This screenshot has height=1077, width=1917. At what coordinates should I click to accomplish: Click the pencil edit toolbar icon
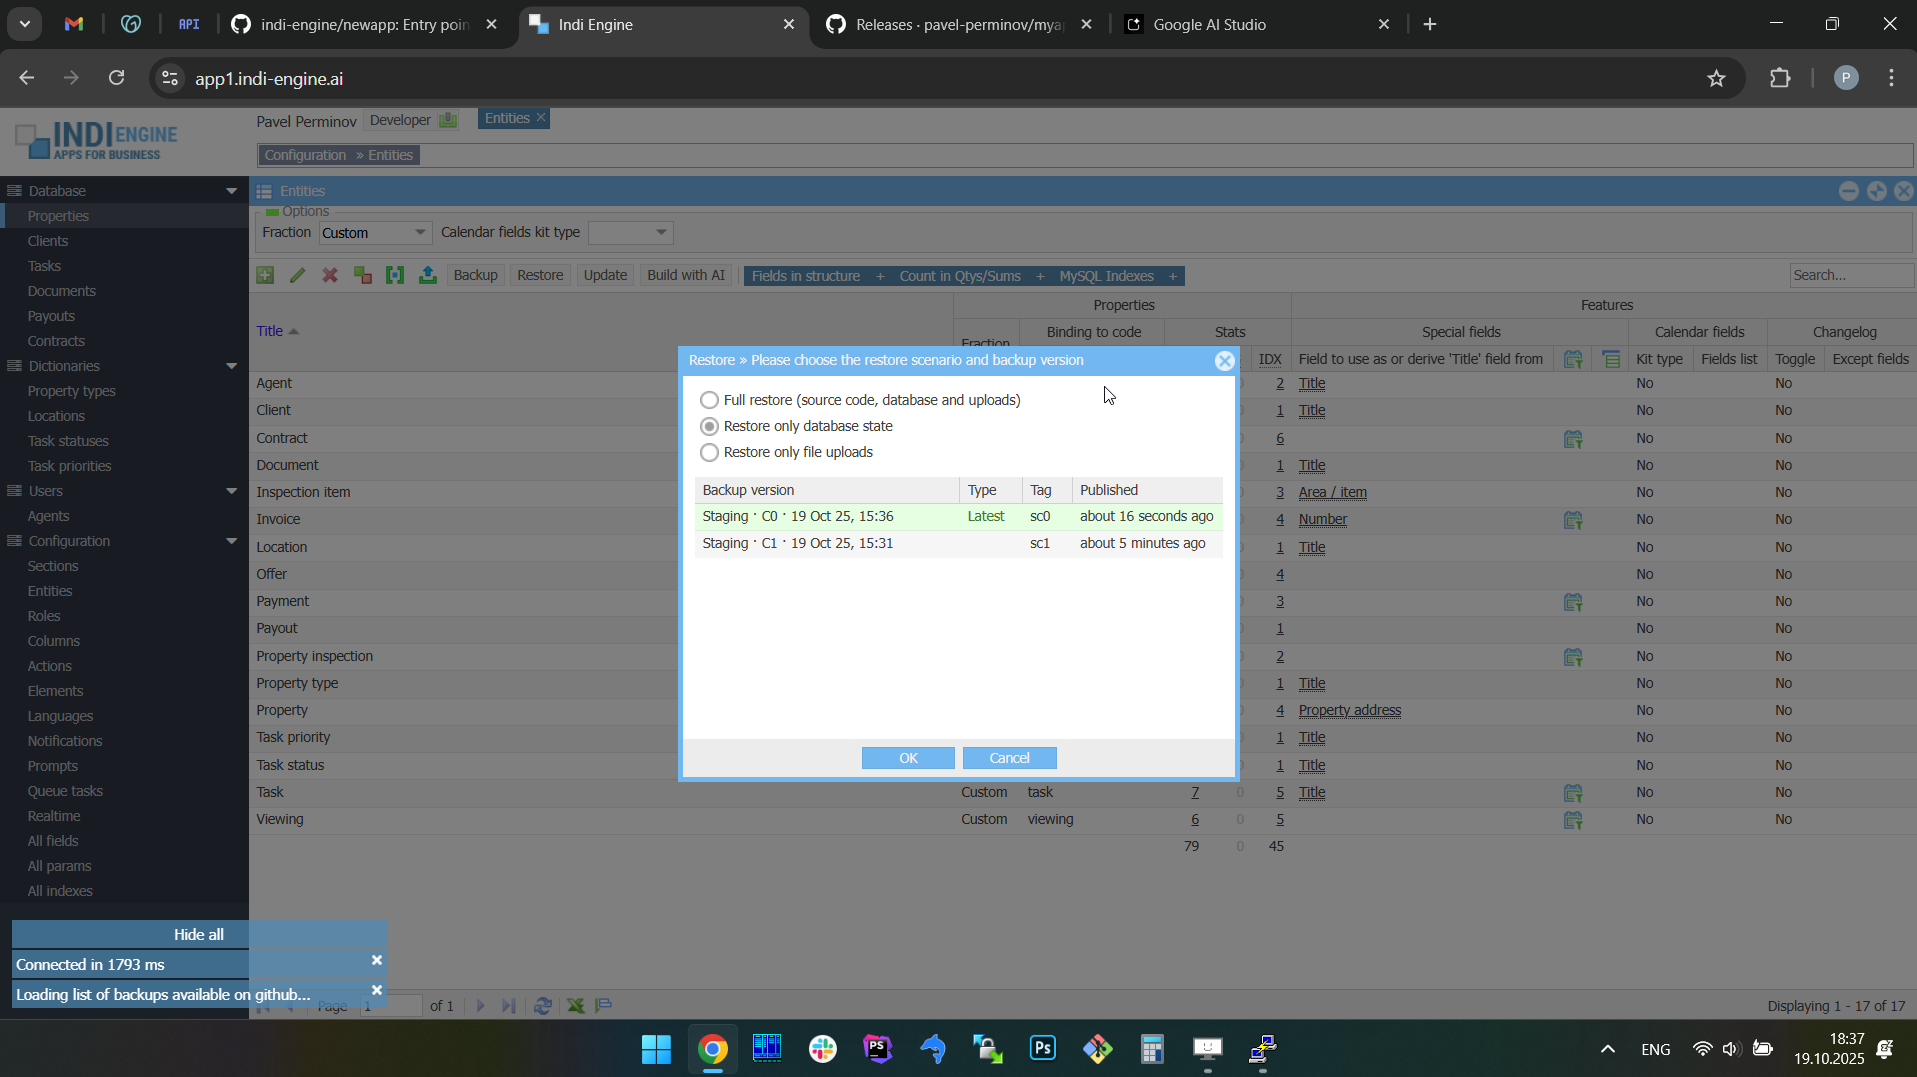[298, 276]
